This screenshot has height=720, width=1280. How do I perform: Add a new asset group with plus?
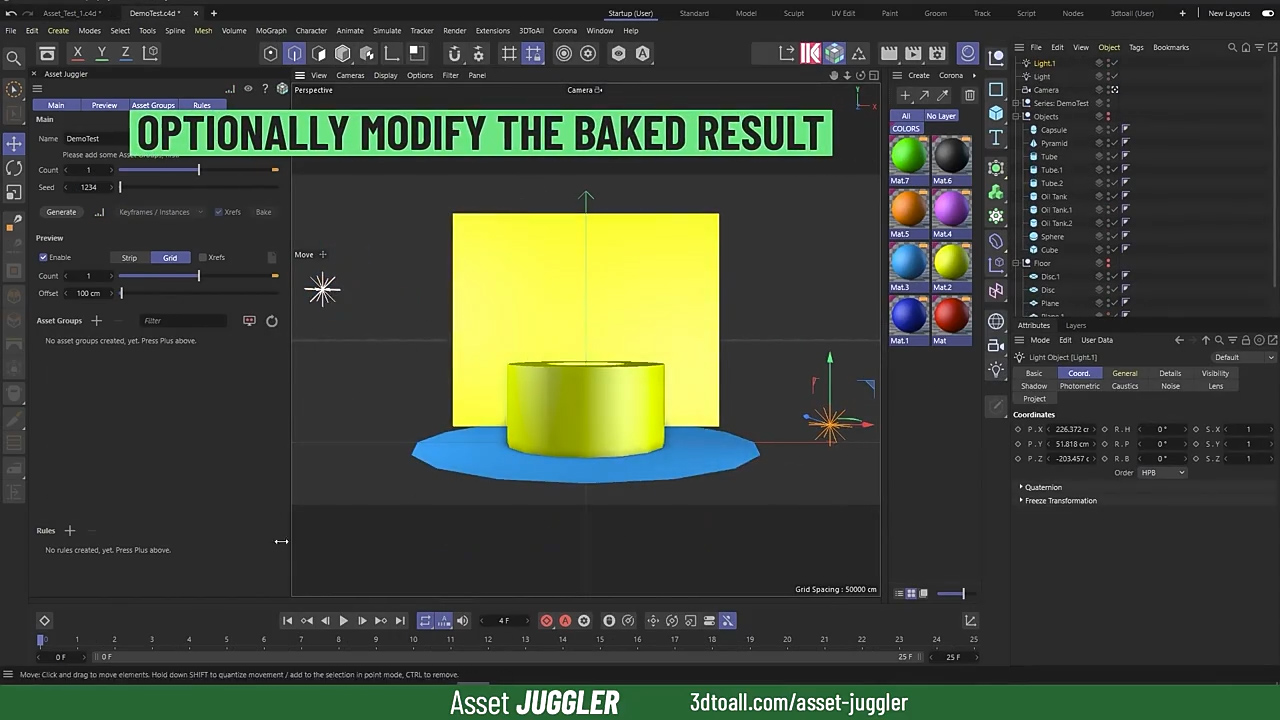click(97, 321)
